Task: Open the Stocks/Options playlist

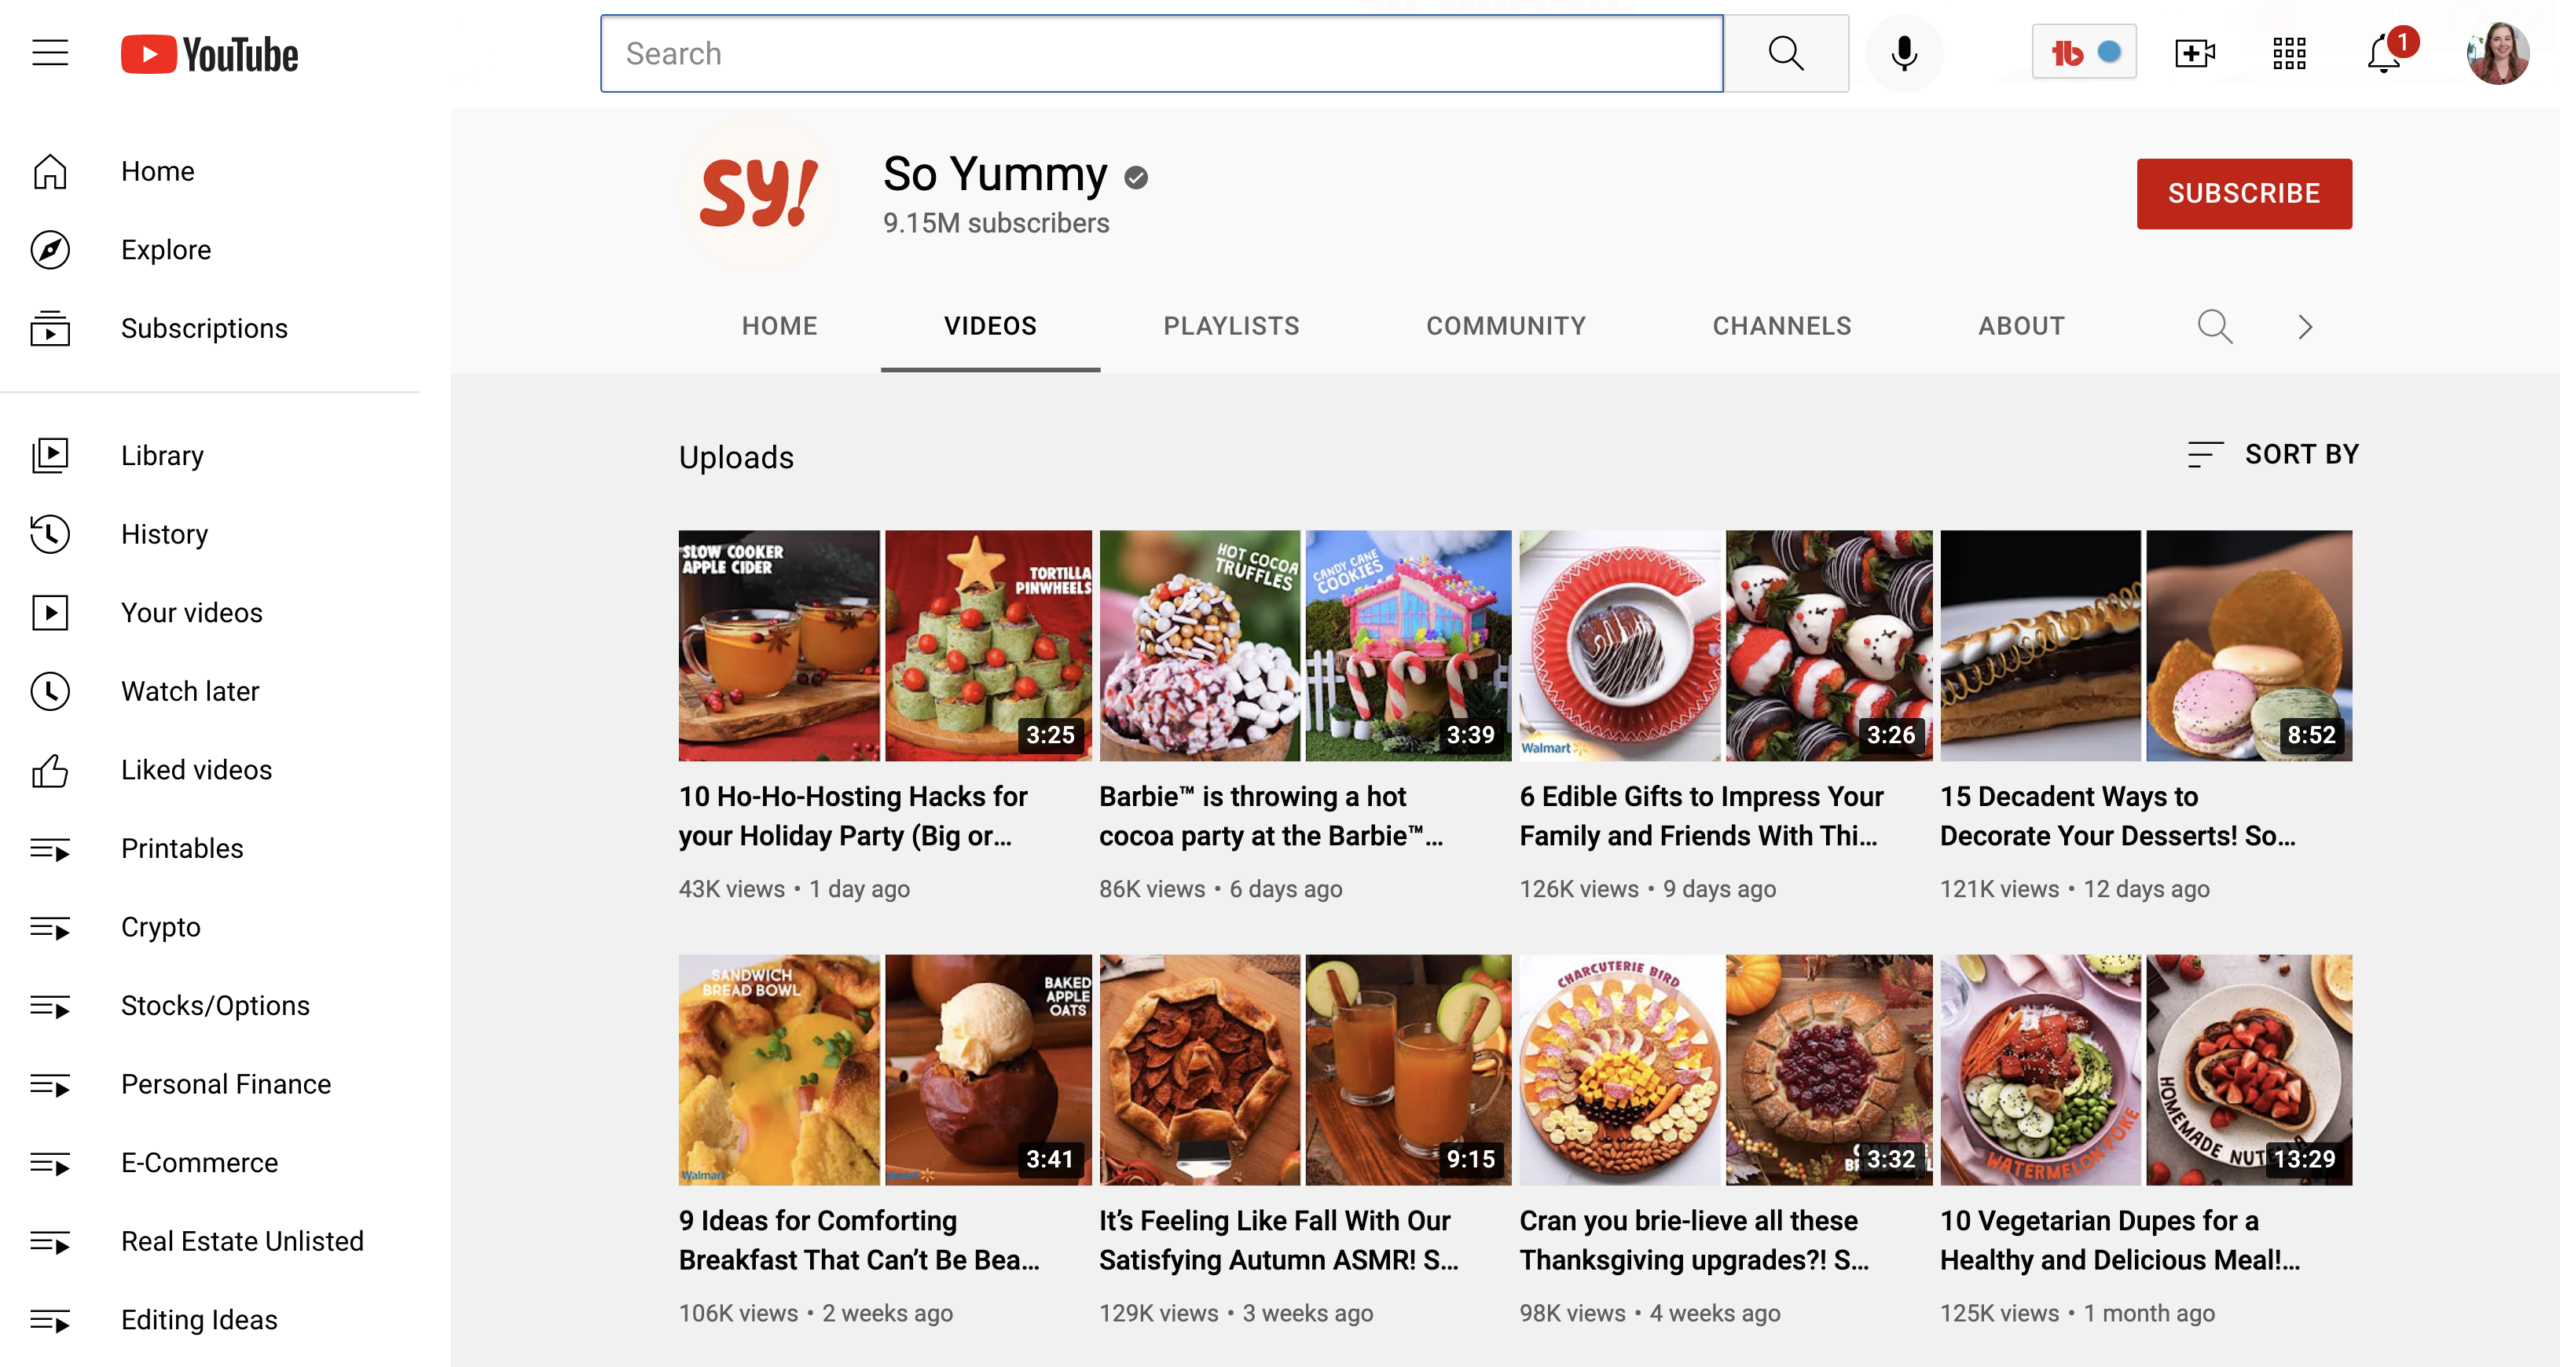Action: click(210, 1005)
